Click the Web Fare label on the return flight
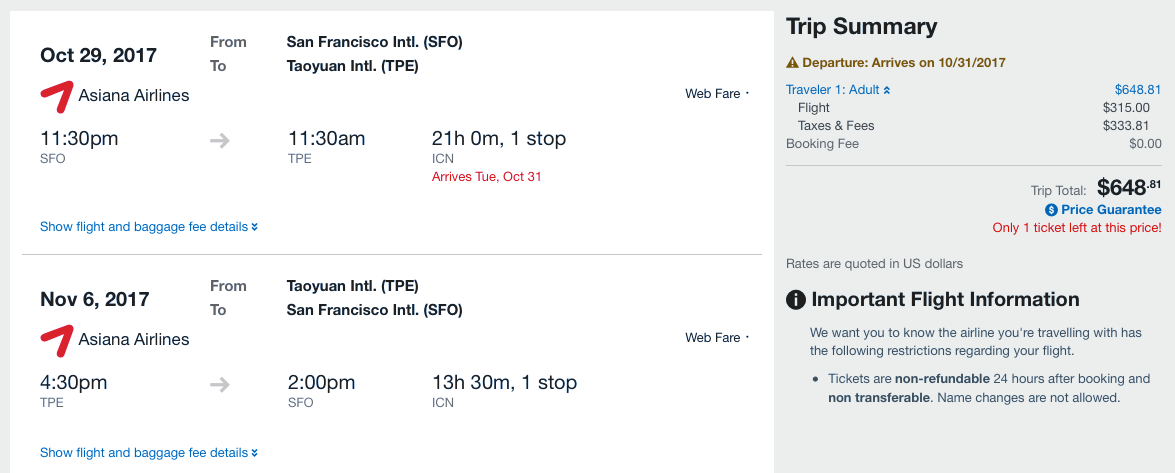This screenshot has height=473, width=1175. [713, 338]
